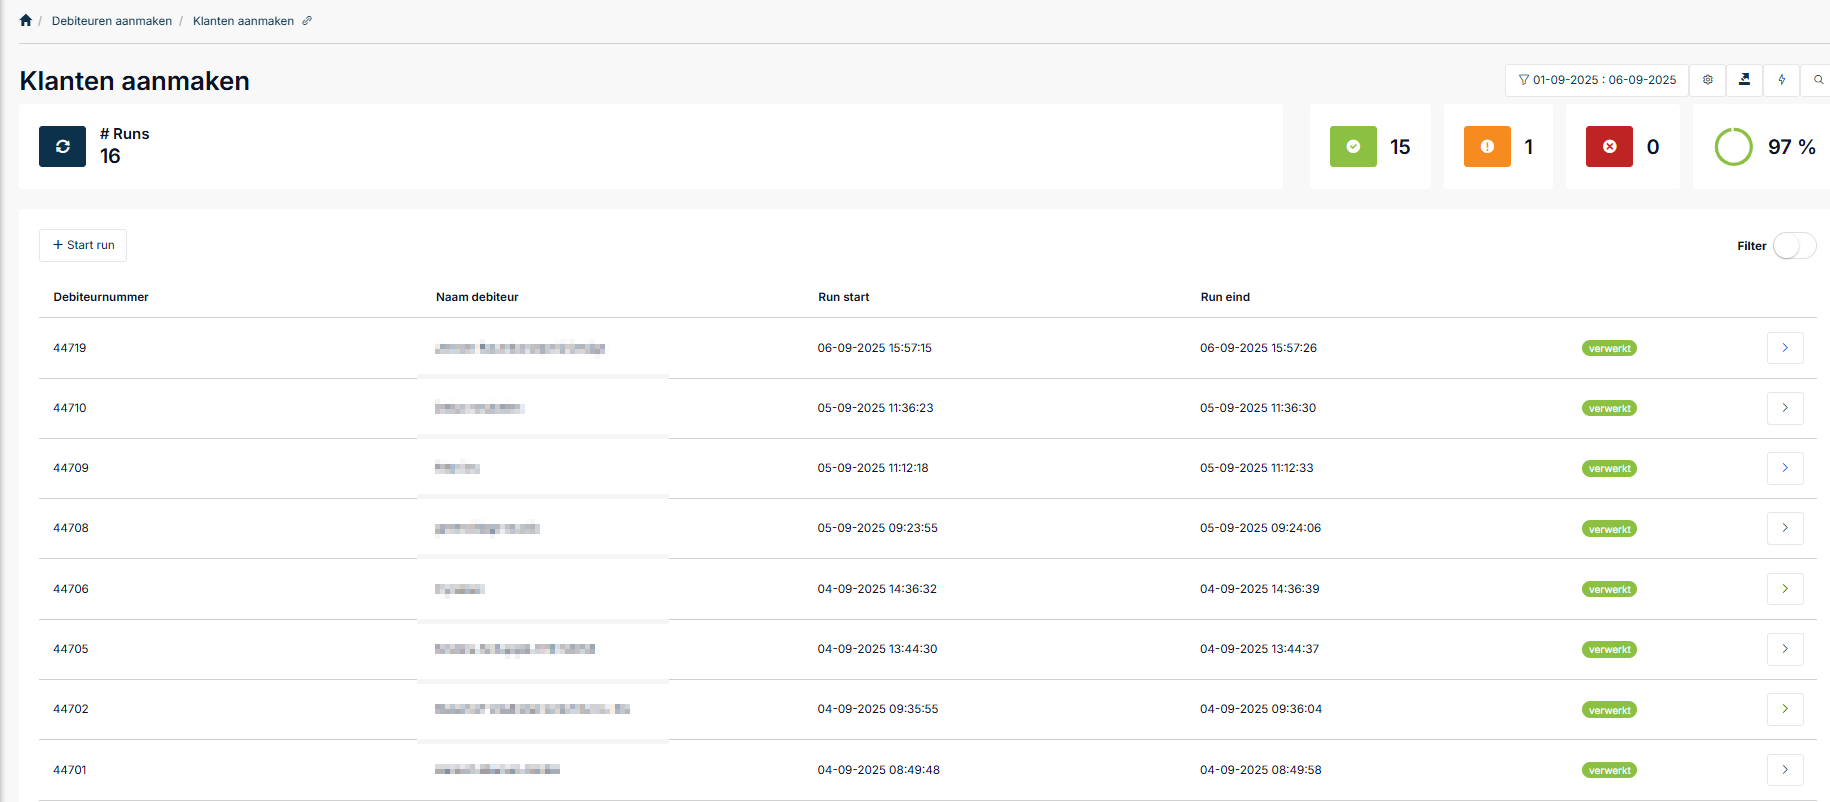
Task: Click verwerkt badge for row 44719
Action: [1609, 349]
